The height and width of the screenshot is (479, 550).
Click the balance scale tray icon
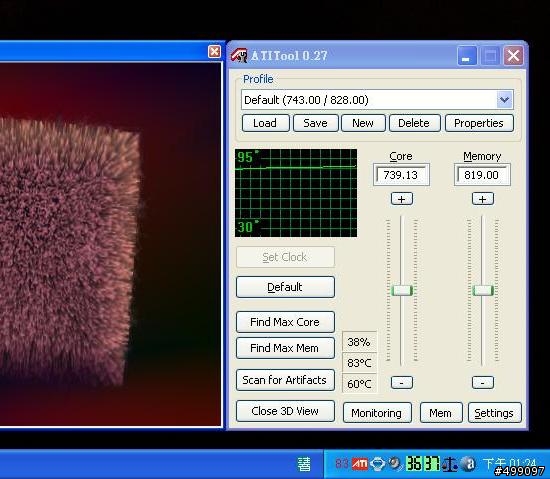pyautogui.click(x=449, y=464)
